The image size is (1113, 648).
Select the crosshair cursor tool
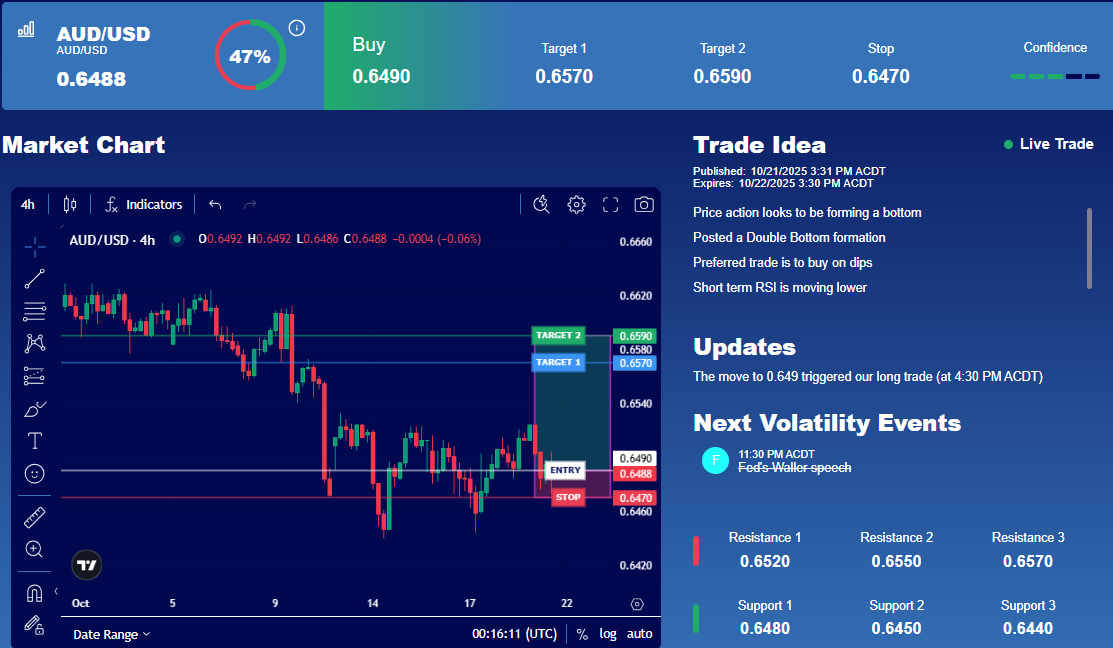tap(35, 246)
